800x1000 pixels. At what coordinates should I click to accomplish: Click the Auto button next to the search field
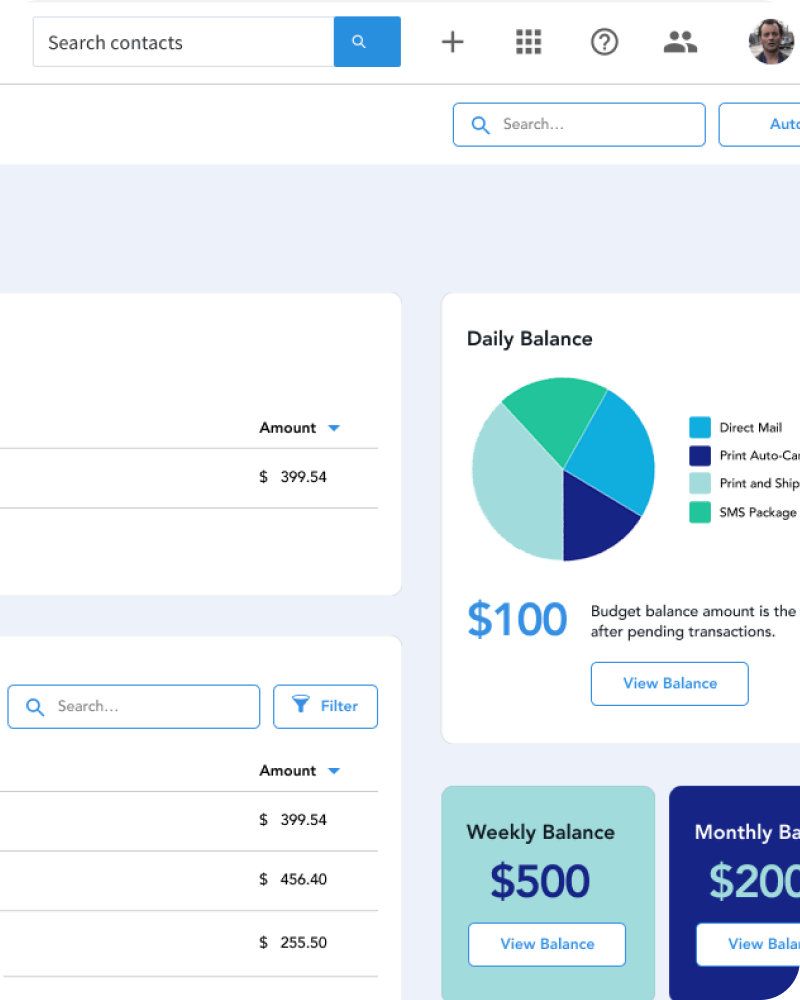pos(780,124)
